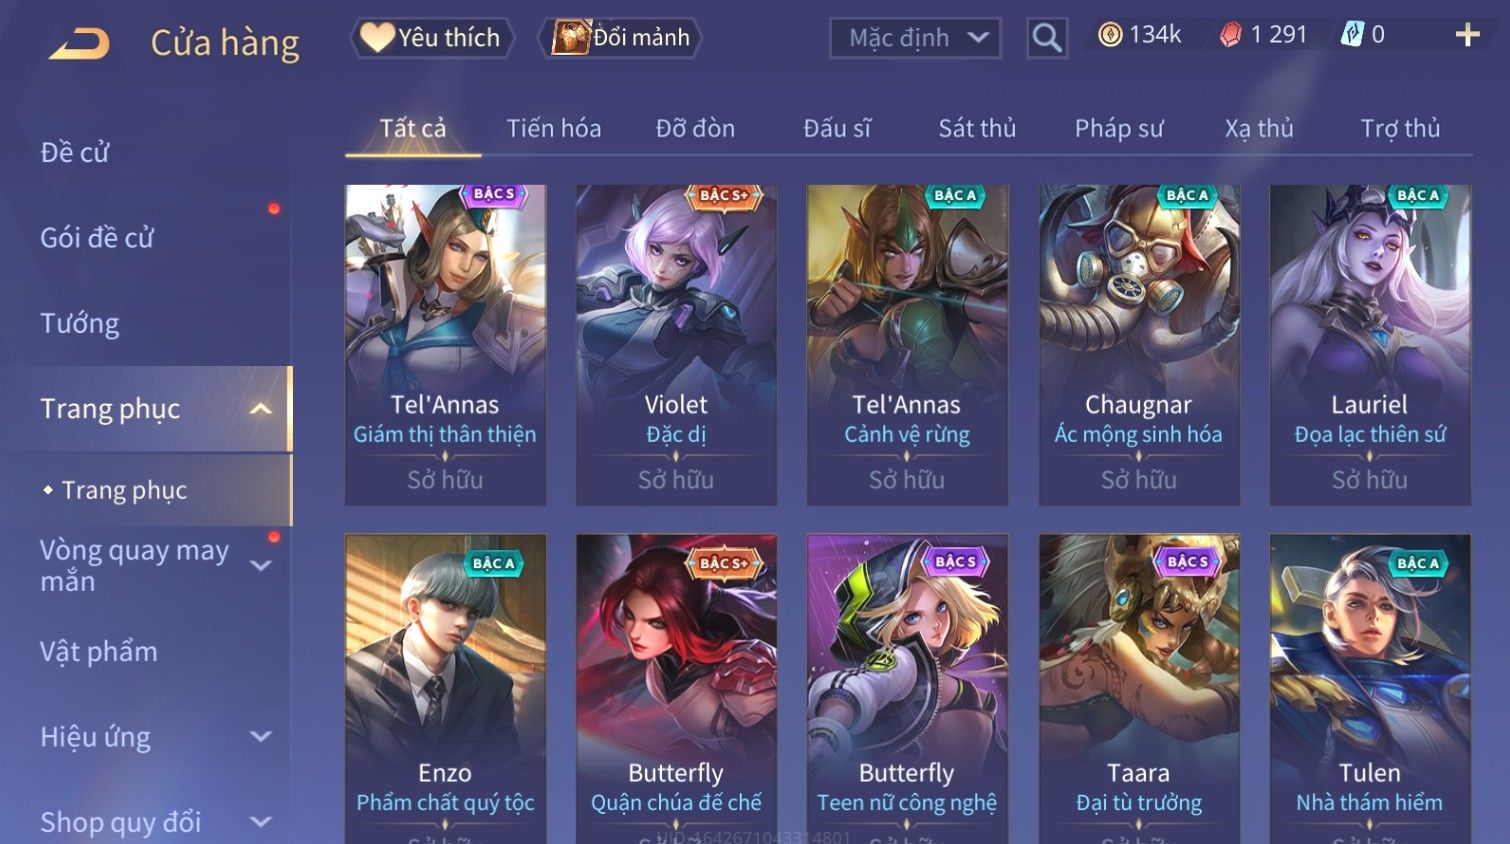
Task: Tap the back arrow icon
Action: click(x=79, y=44)
